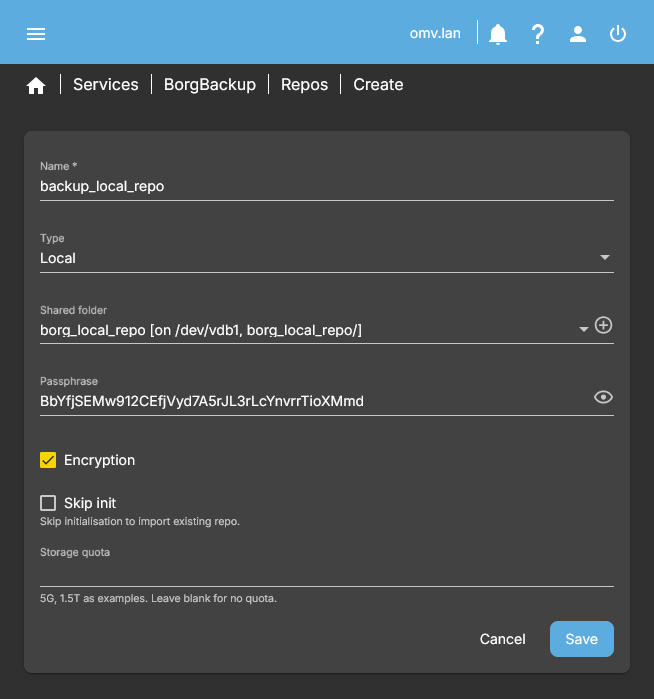The height and width of the screenshot is (699, 654).
Task: Click into the Passphrase text field
Action: point(310,401)
